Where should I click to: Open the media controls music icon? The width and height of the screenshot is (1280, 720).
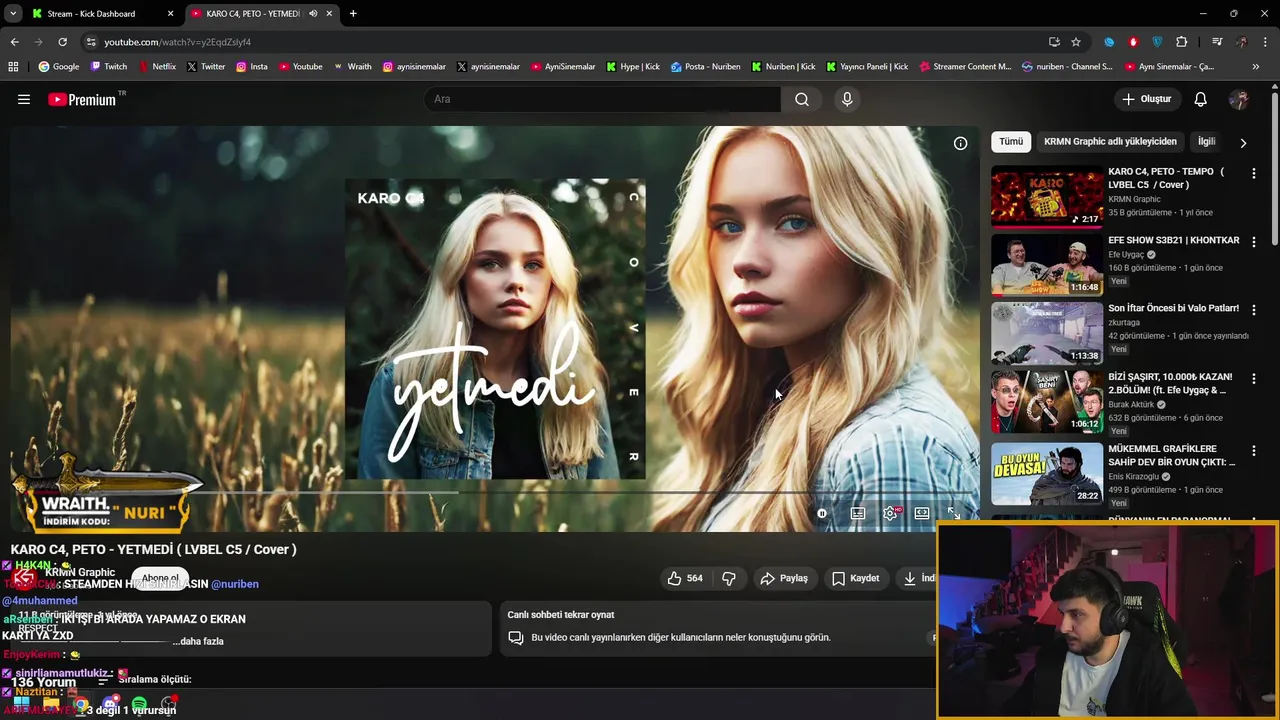[1217, 42]
